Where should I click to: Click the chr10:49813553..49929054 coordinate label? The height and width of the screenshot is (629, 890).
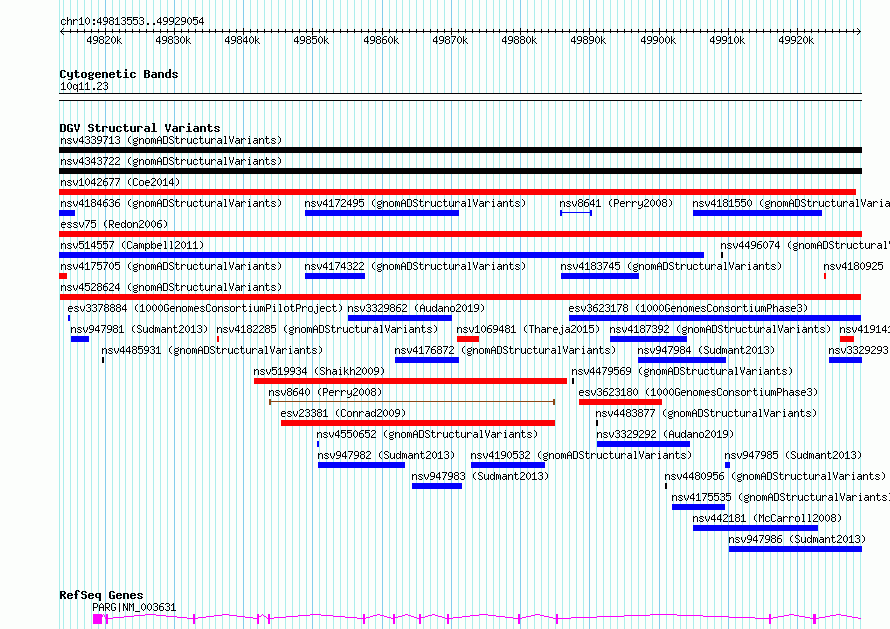point(132,21)
